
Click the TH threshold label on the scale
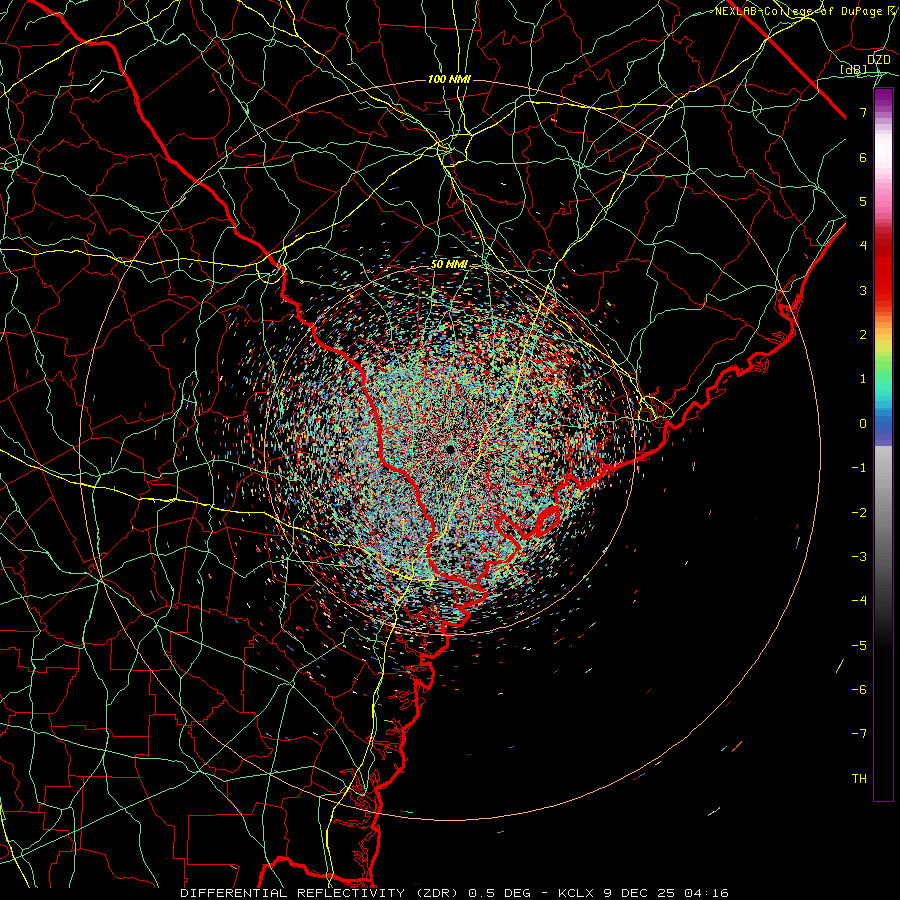859,779
